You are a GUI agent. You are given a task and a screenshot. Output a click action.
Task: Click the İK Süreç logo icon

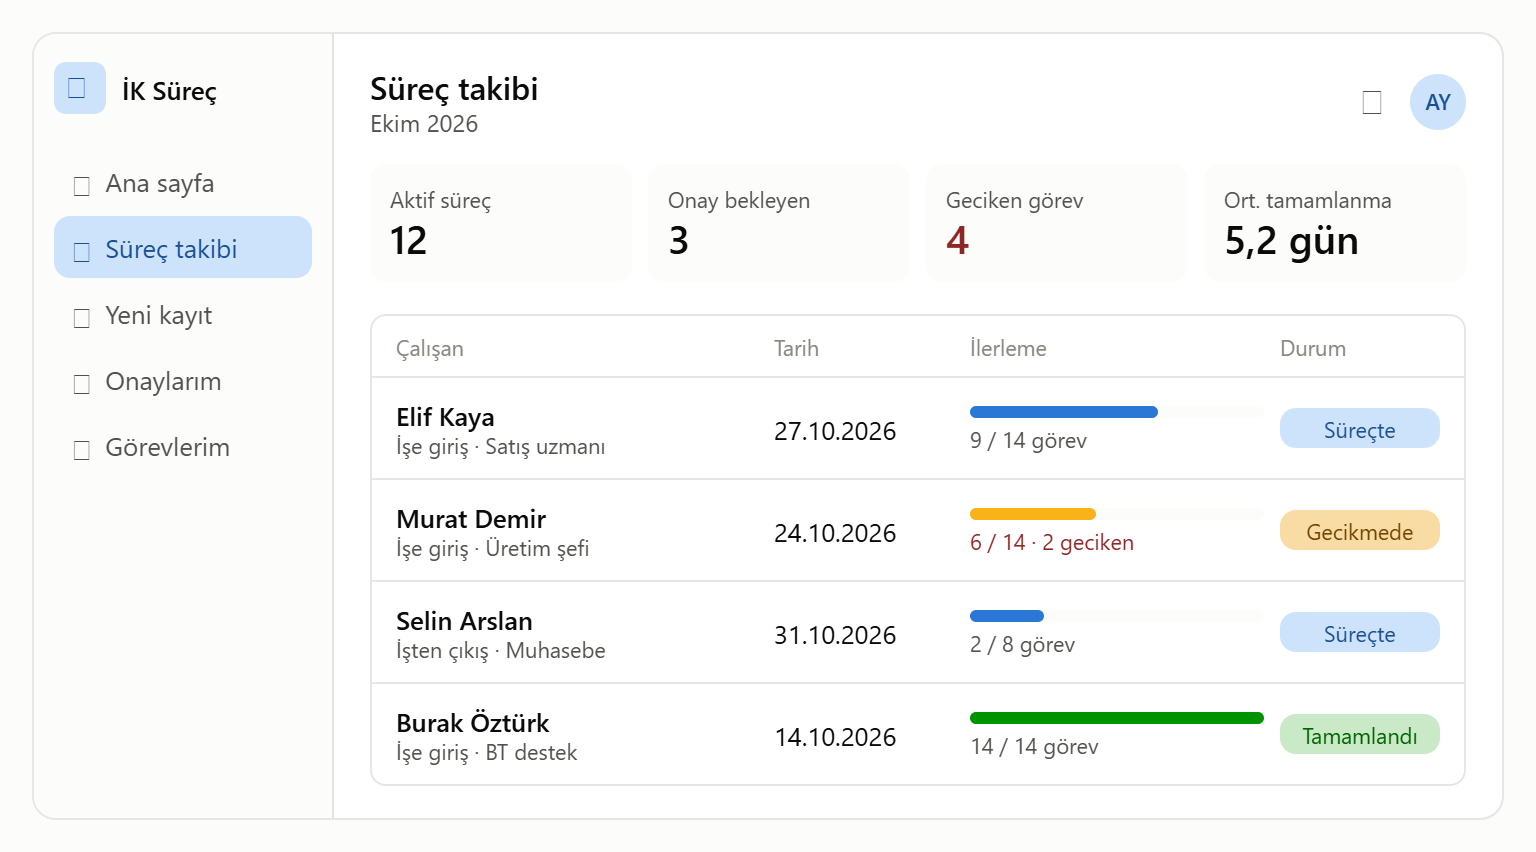pyautogui.click(x=80, y=88)
